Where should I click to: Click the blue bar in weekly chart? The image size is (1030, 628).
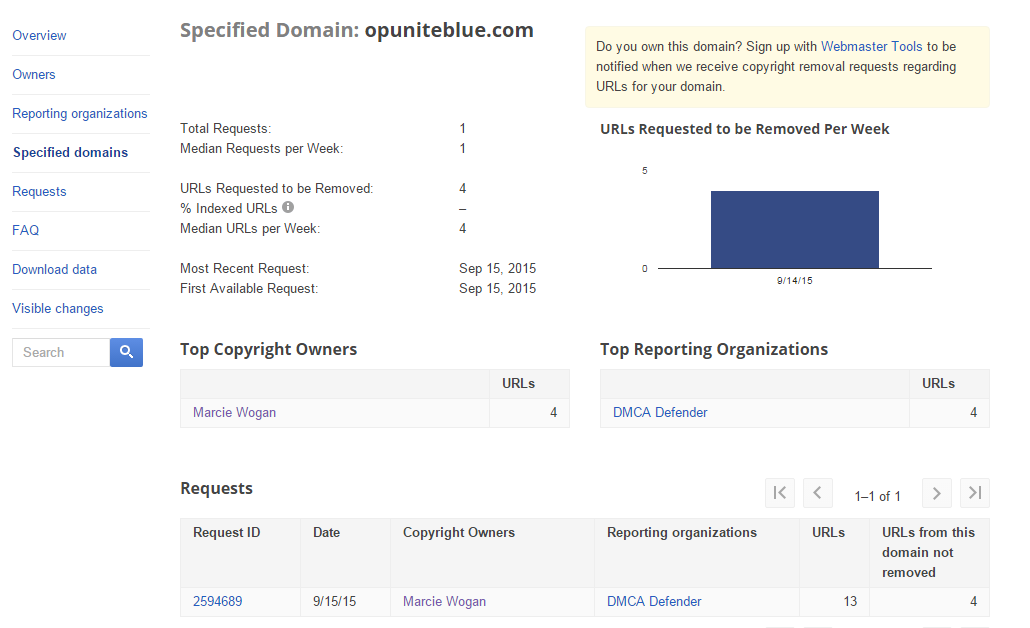click(795, 230)
